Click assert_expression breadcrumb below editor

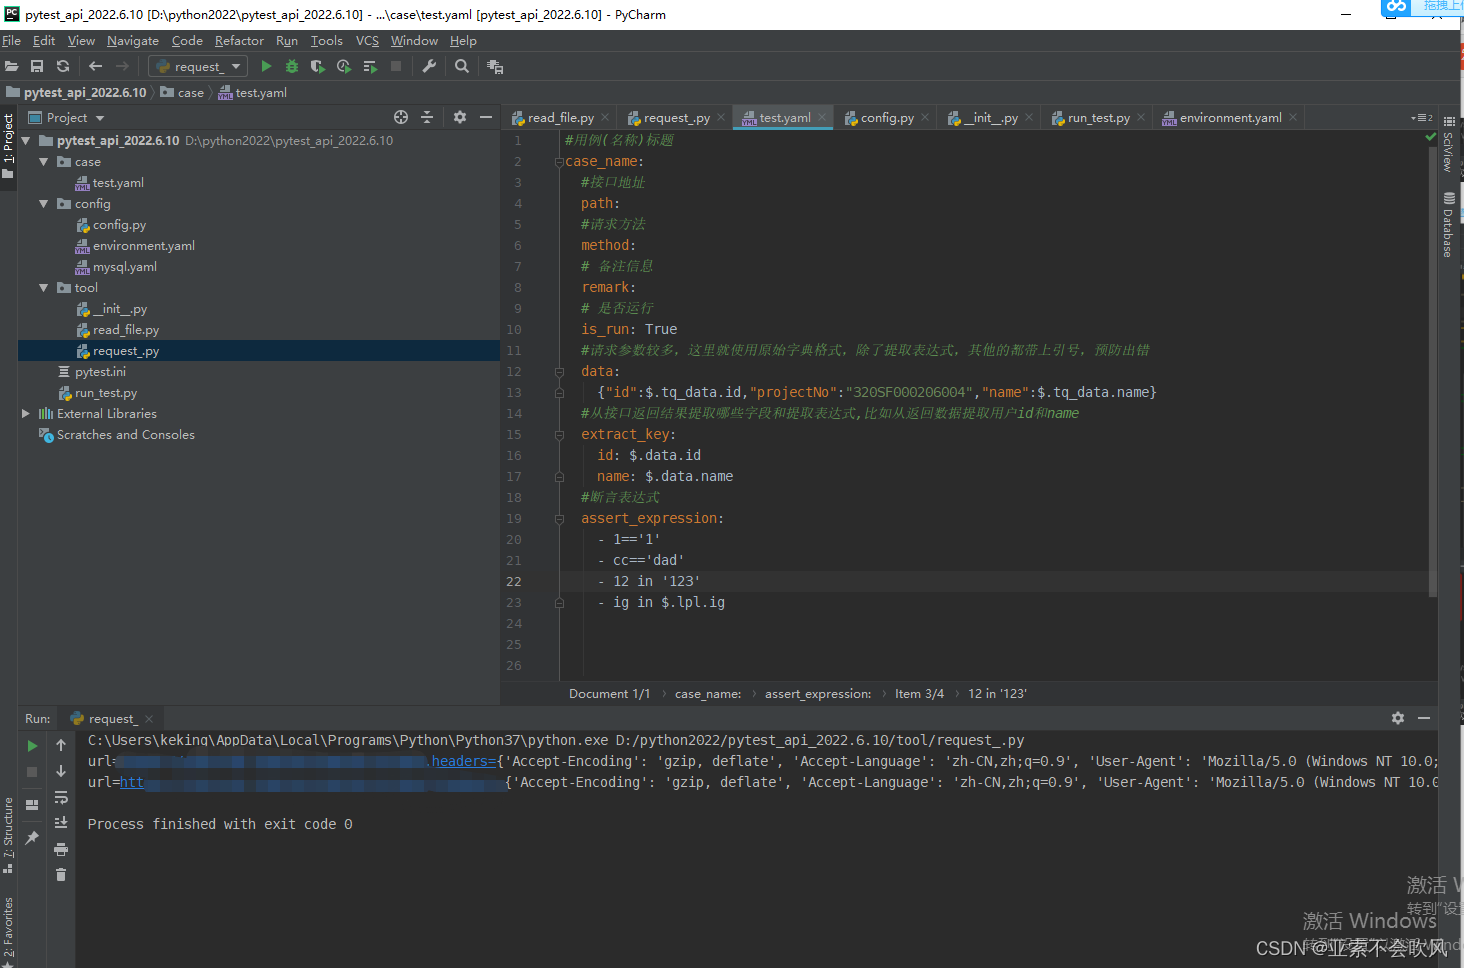pyautogui.click(x=817, y=694)
